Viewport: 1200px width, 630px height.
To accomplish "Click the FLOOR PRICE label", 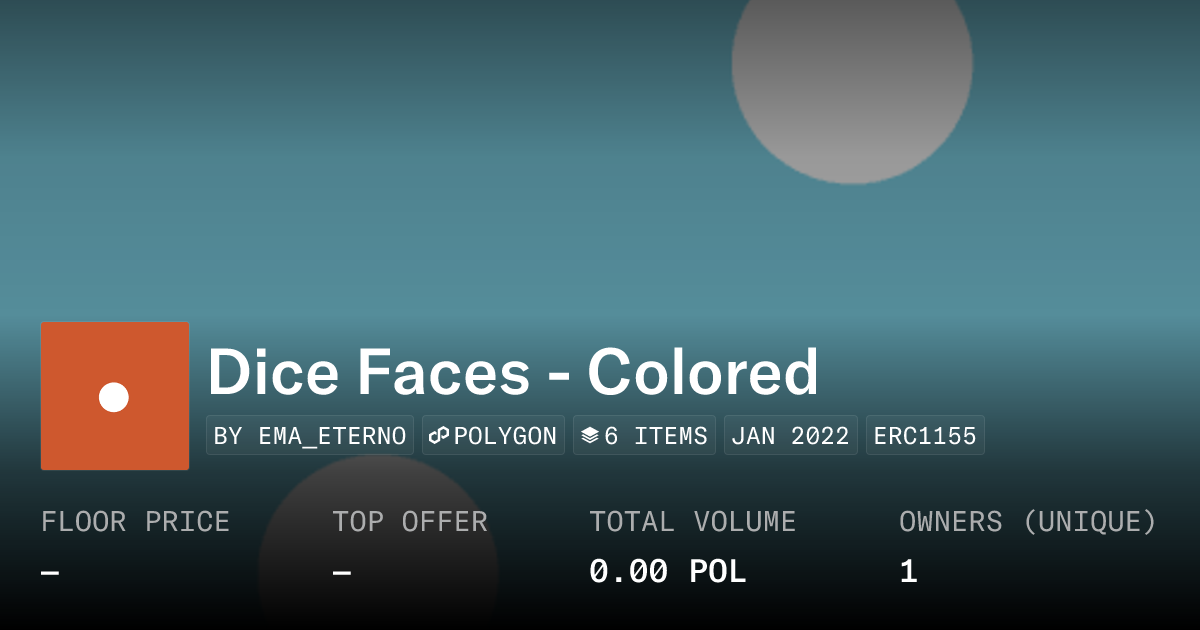I will pyautogui.click(x=135, y=522).
